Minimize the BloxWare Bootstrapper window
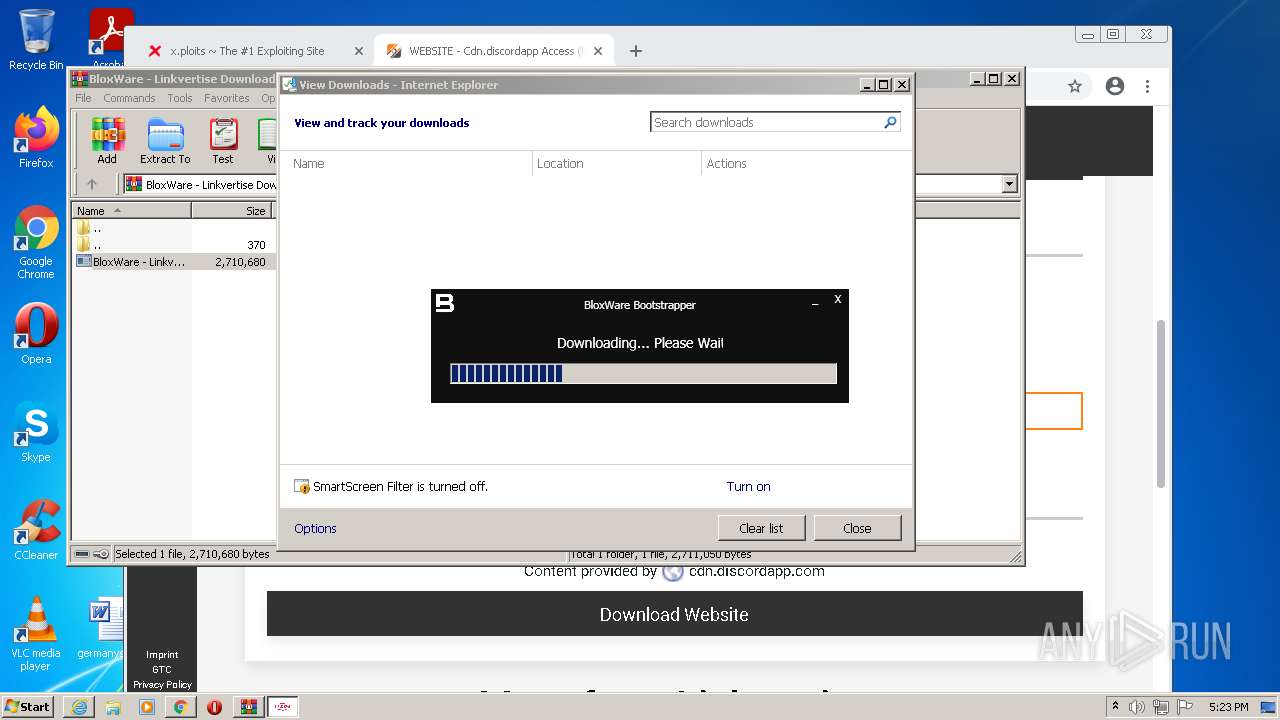The image size is (1280, 720). tap(815, 304)
